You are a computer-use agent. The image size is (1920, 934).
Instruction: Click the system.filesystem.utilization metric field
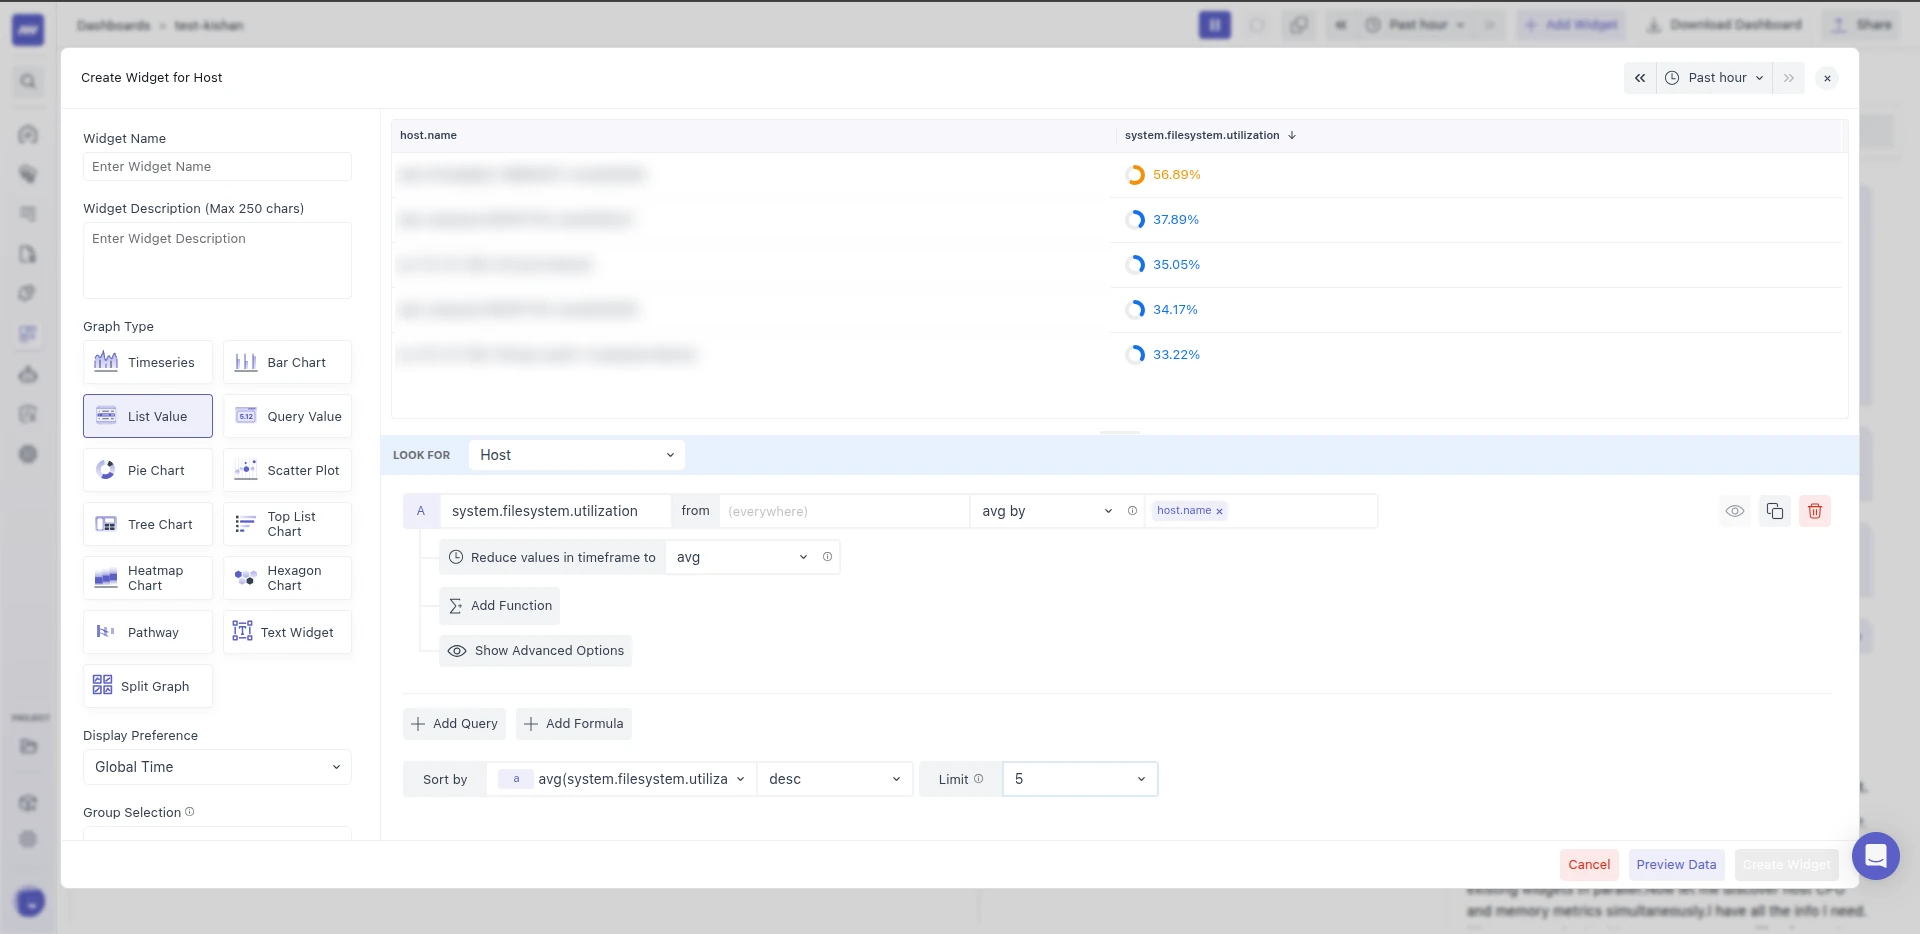pos(556,511)
